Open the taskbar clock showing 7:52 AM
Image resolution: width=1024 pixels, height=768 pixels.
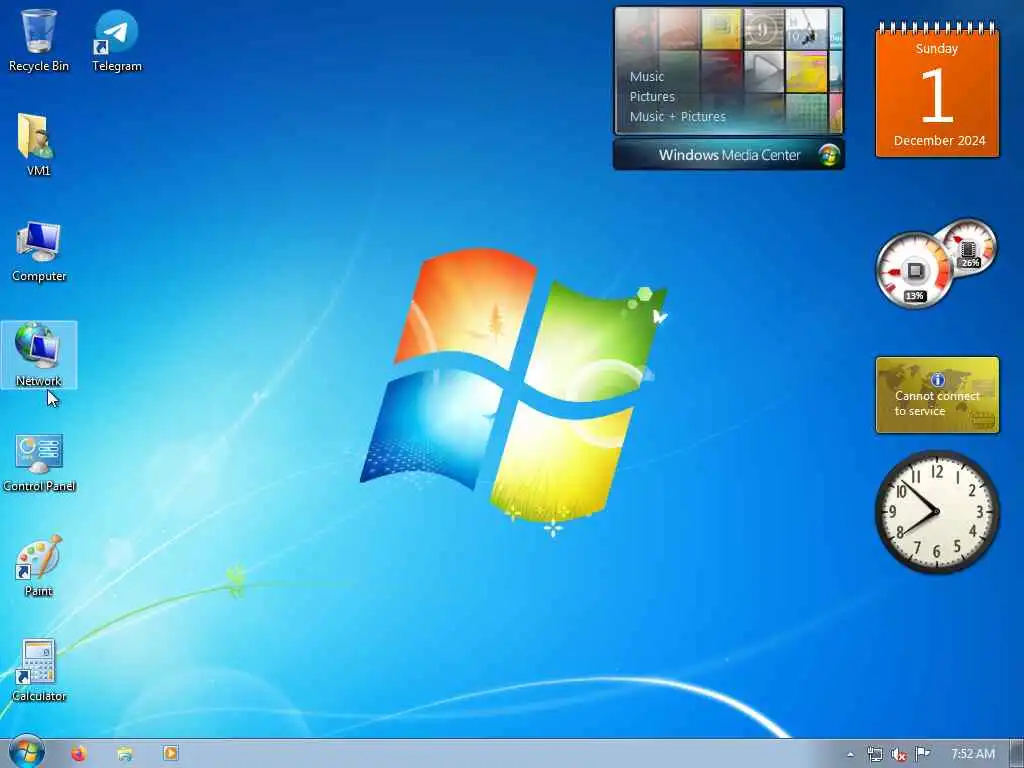[x=972, y=754]
